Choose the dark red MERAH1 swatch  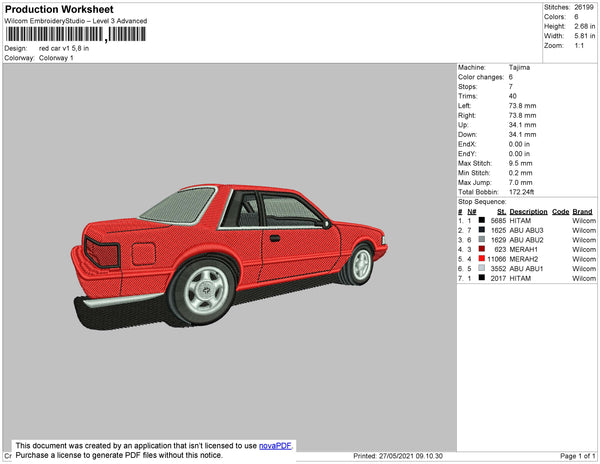point(482,249)
